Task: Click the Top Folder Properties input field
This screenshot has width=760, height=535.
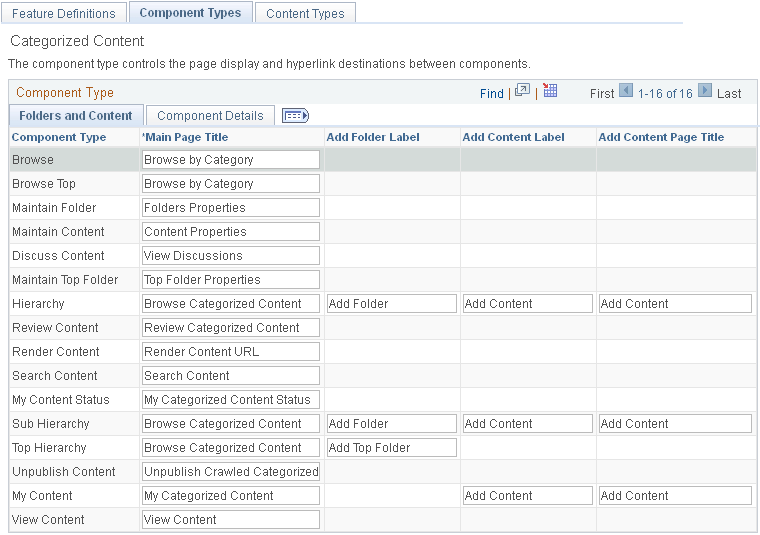Action: 231,280
